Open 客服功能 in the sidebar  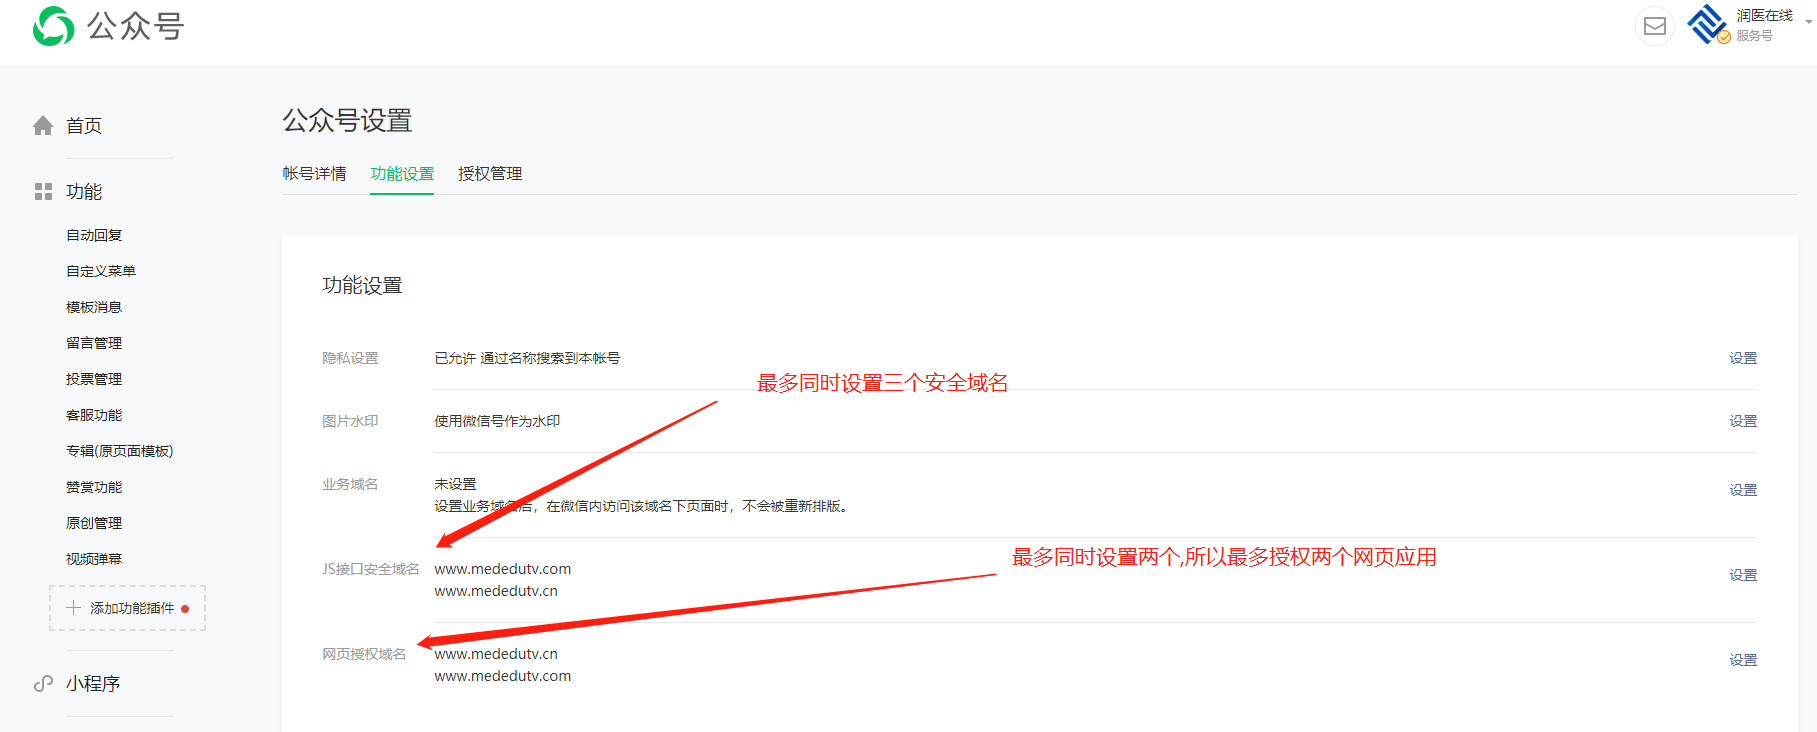[94, 415]
